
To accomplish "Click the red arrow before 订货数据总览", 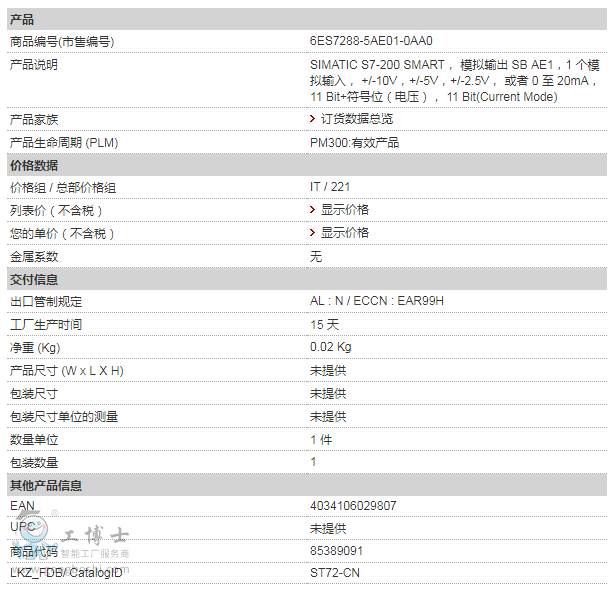I will coord(312,119).
